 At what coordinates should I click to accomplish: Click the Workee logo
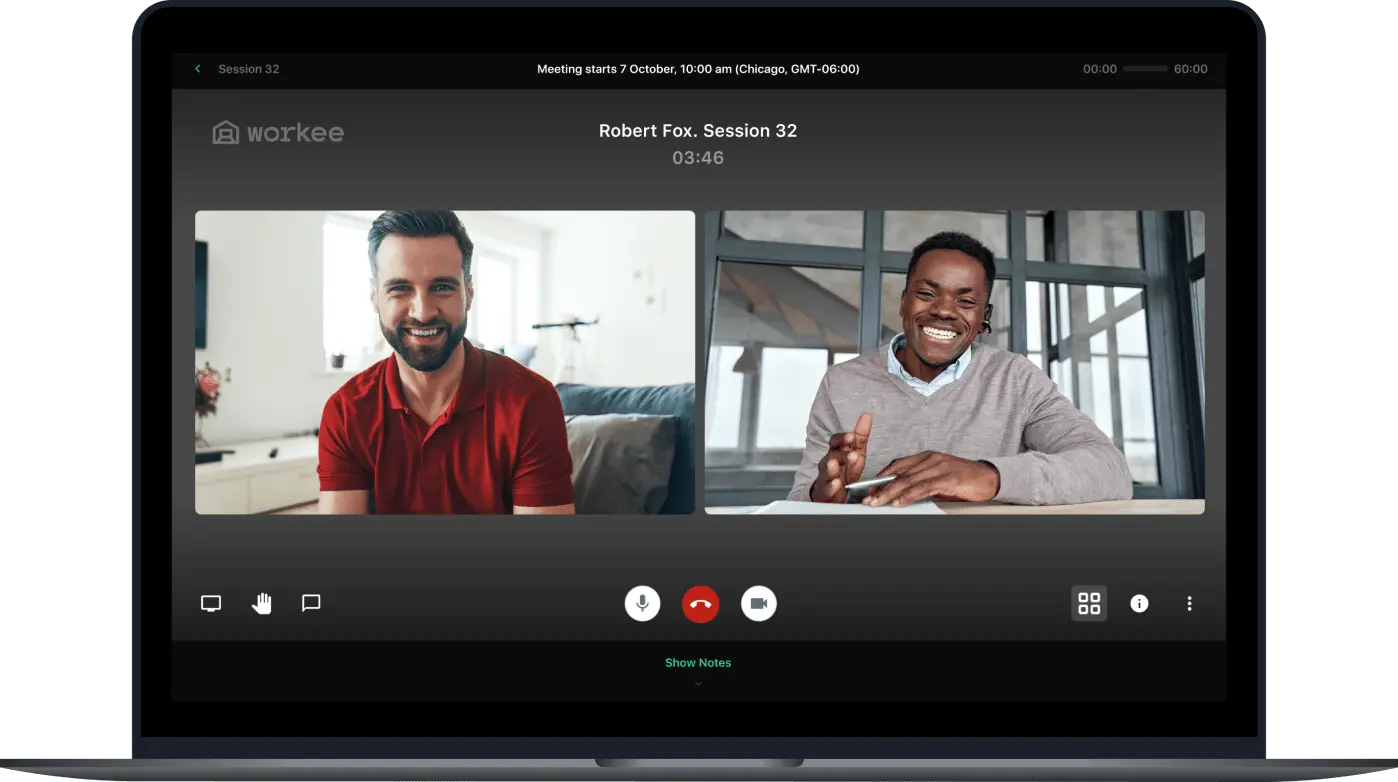278,132
